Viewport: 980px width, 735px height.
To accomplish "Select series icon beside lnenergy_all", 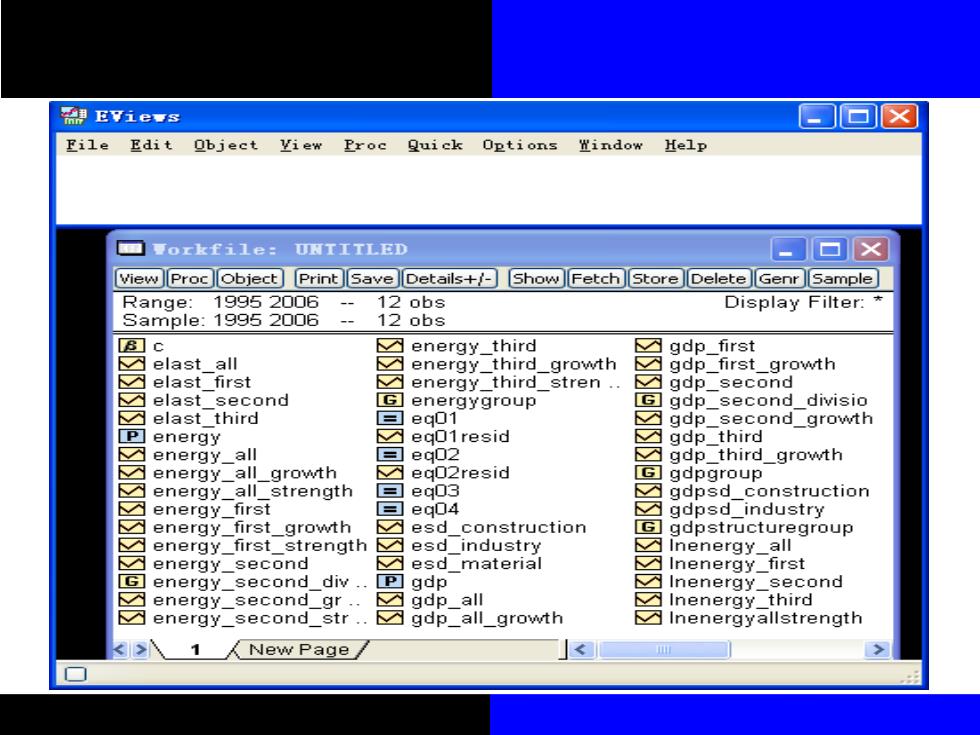I will click(x=648, y=545).
